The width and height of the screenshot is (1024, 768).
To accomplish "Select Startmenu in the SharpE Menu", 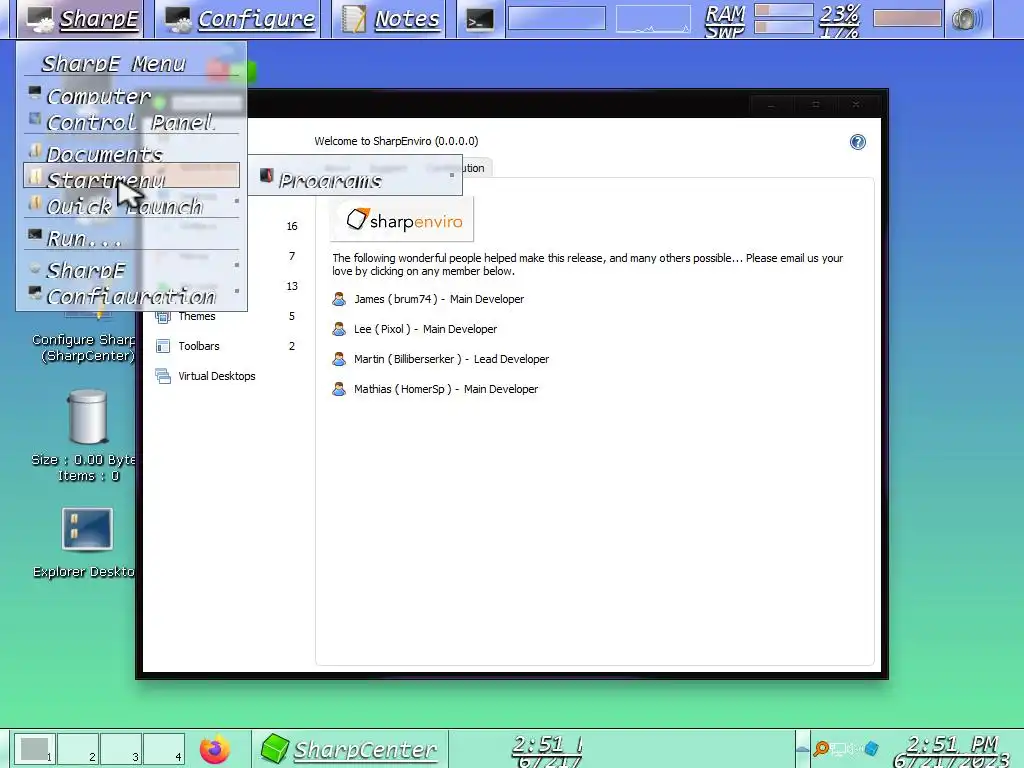I will [x=132, y=176].
